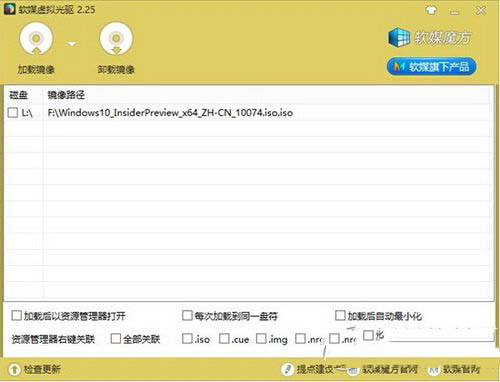Click the 卸载镜像 text label
500x382 pixels.
(116, 69)
